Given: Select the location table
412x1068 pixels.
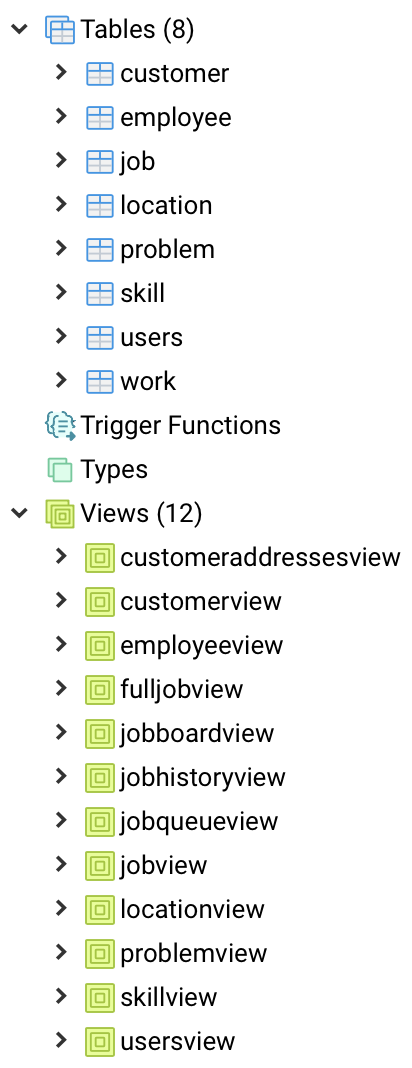Looking at the screenshot, I should coord(166,205).
